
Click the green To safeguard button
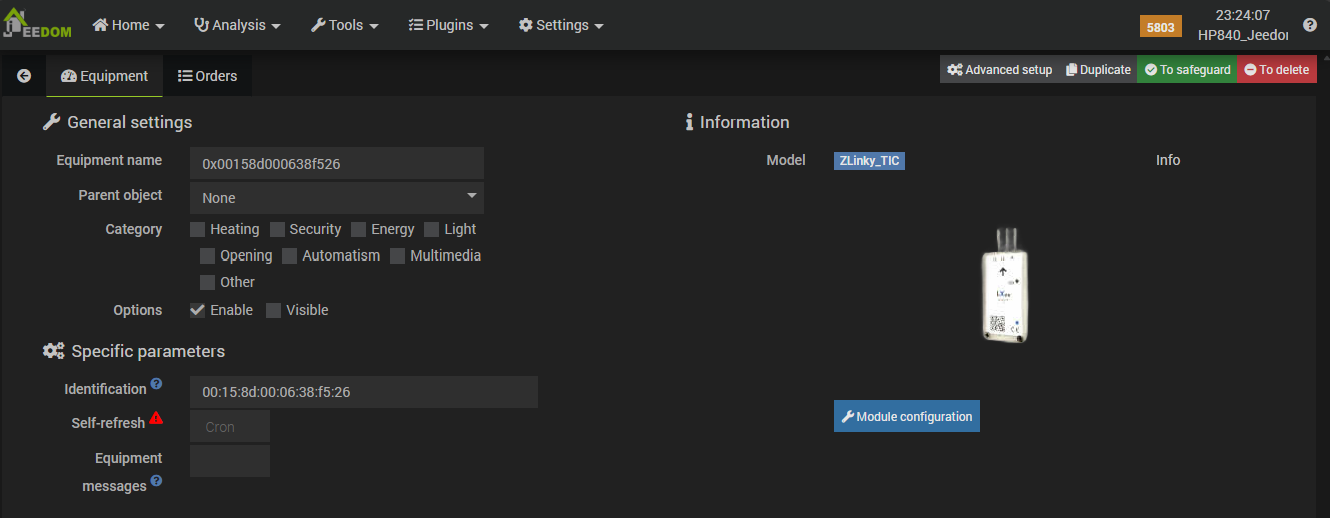coord(1187,70)
